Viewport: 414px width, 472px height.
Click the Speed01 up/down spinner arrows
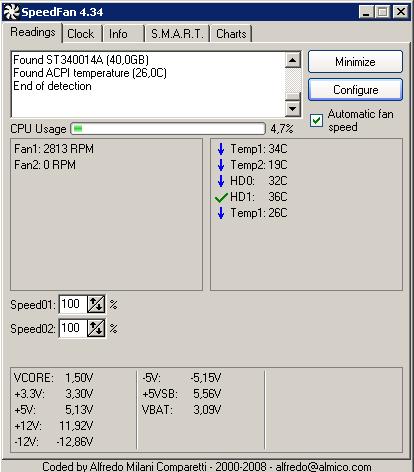tap(96, 304)
